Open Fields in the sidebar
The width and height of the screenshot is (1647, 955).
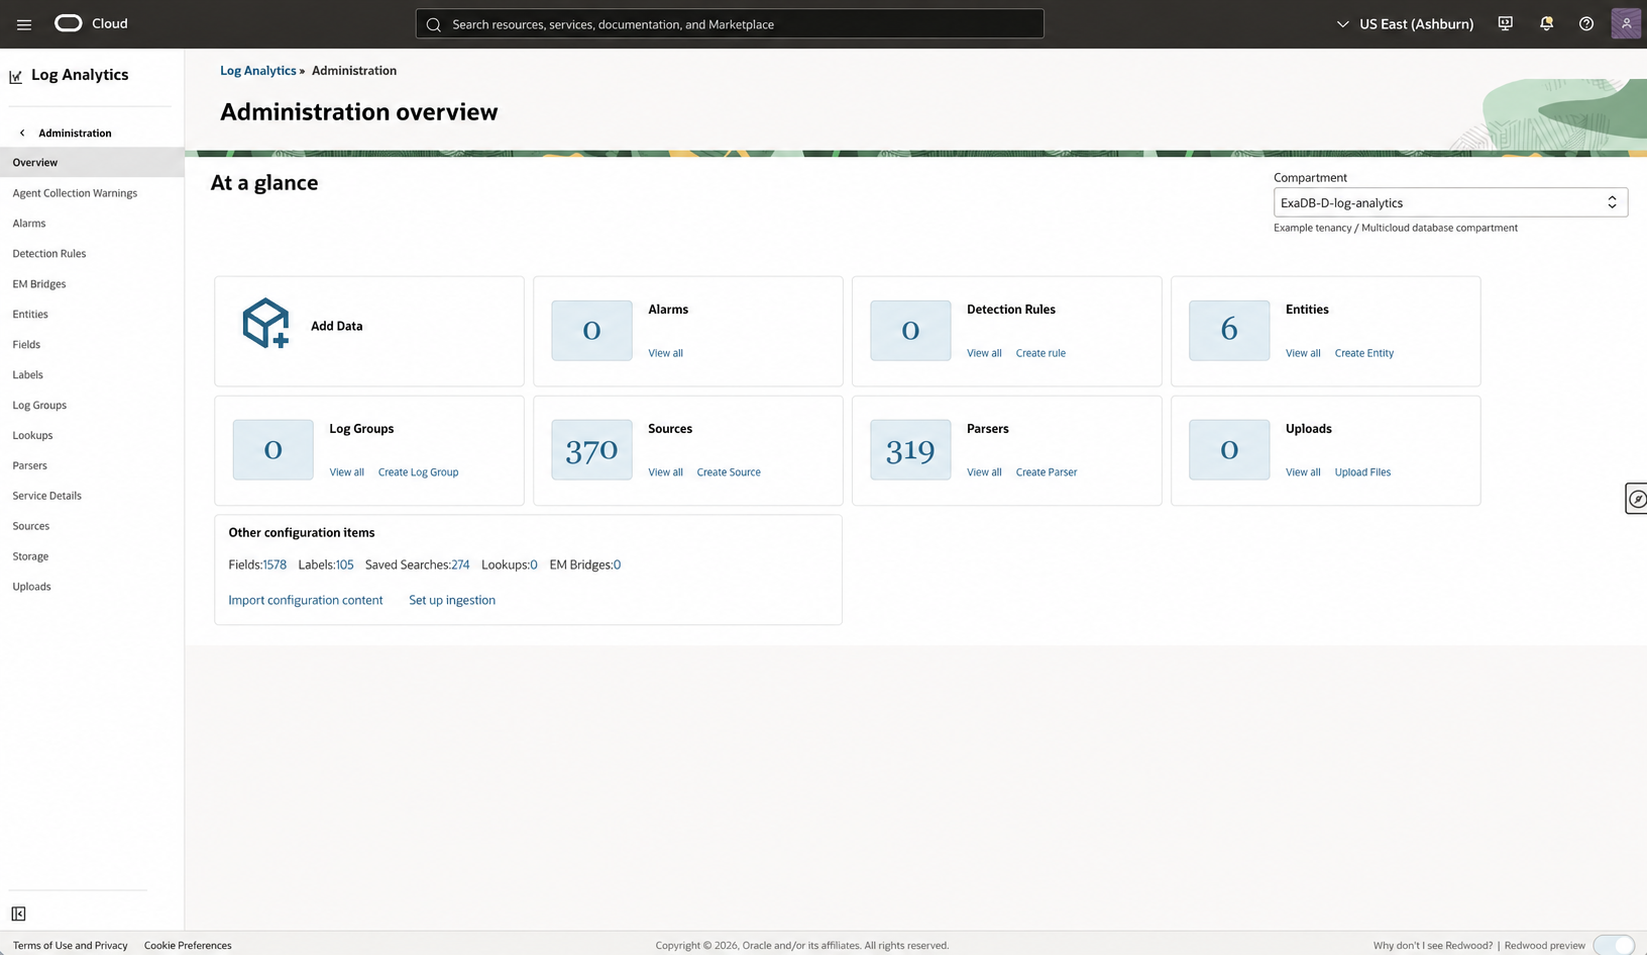[x=26, y=344]
